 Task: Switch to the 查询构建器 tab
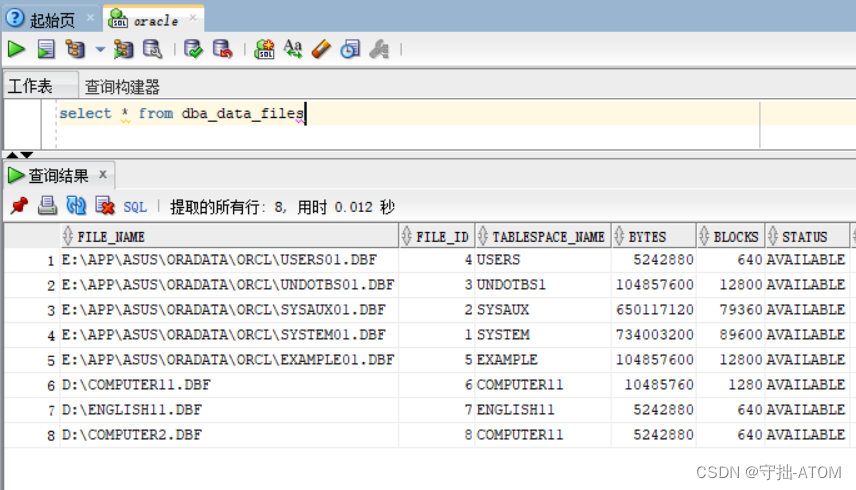pos(122,86)
